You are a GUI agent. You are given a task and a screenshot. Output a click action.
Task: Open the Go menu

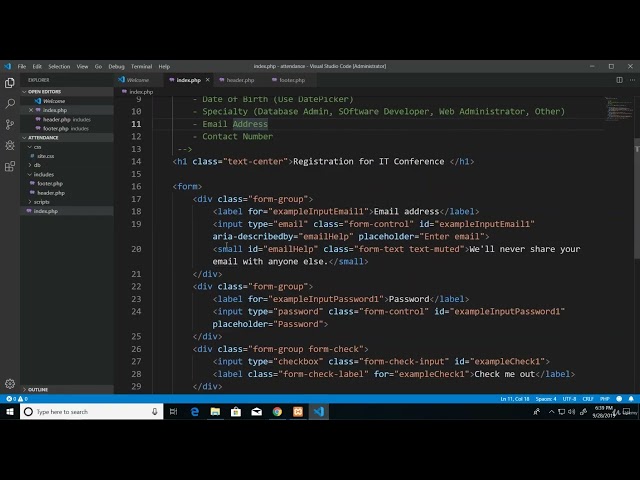point(98,67)
